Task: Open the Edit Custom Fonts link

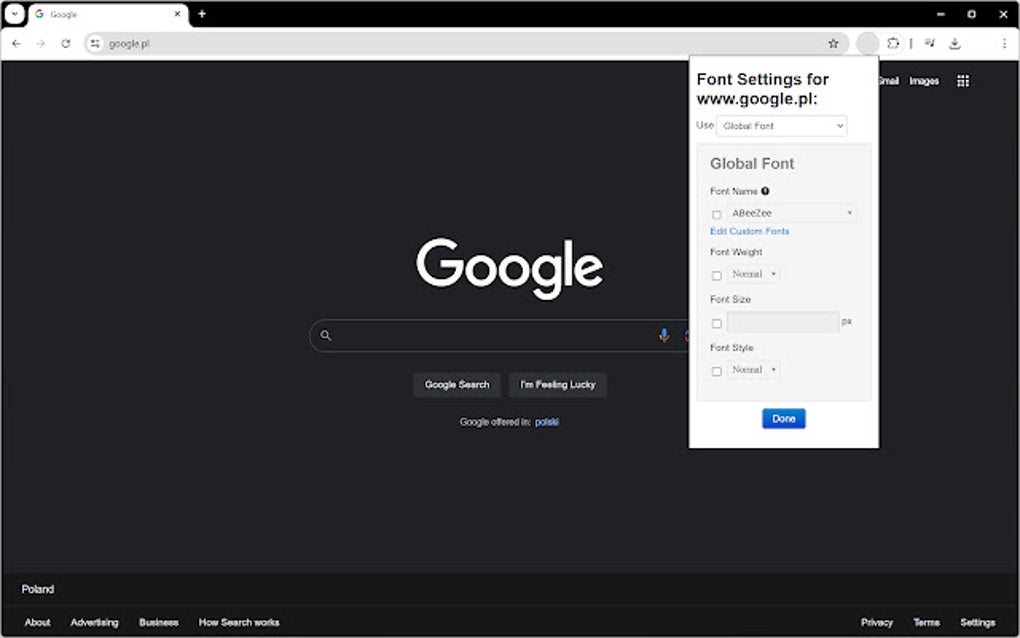Action: tap(749, 231)
